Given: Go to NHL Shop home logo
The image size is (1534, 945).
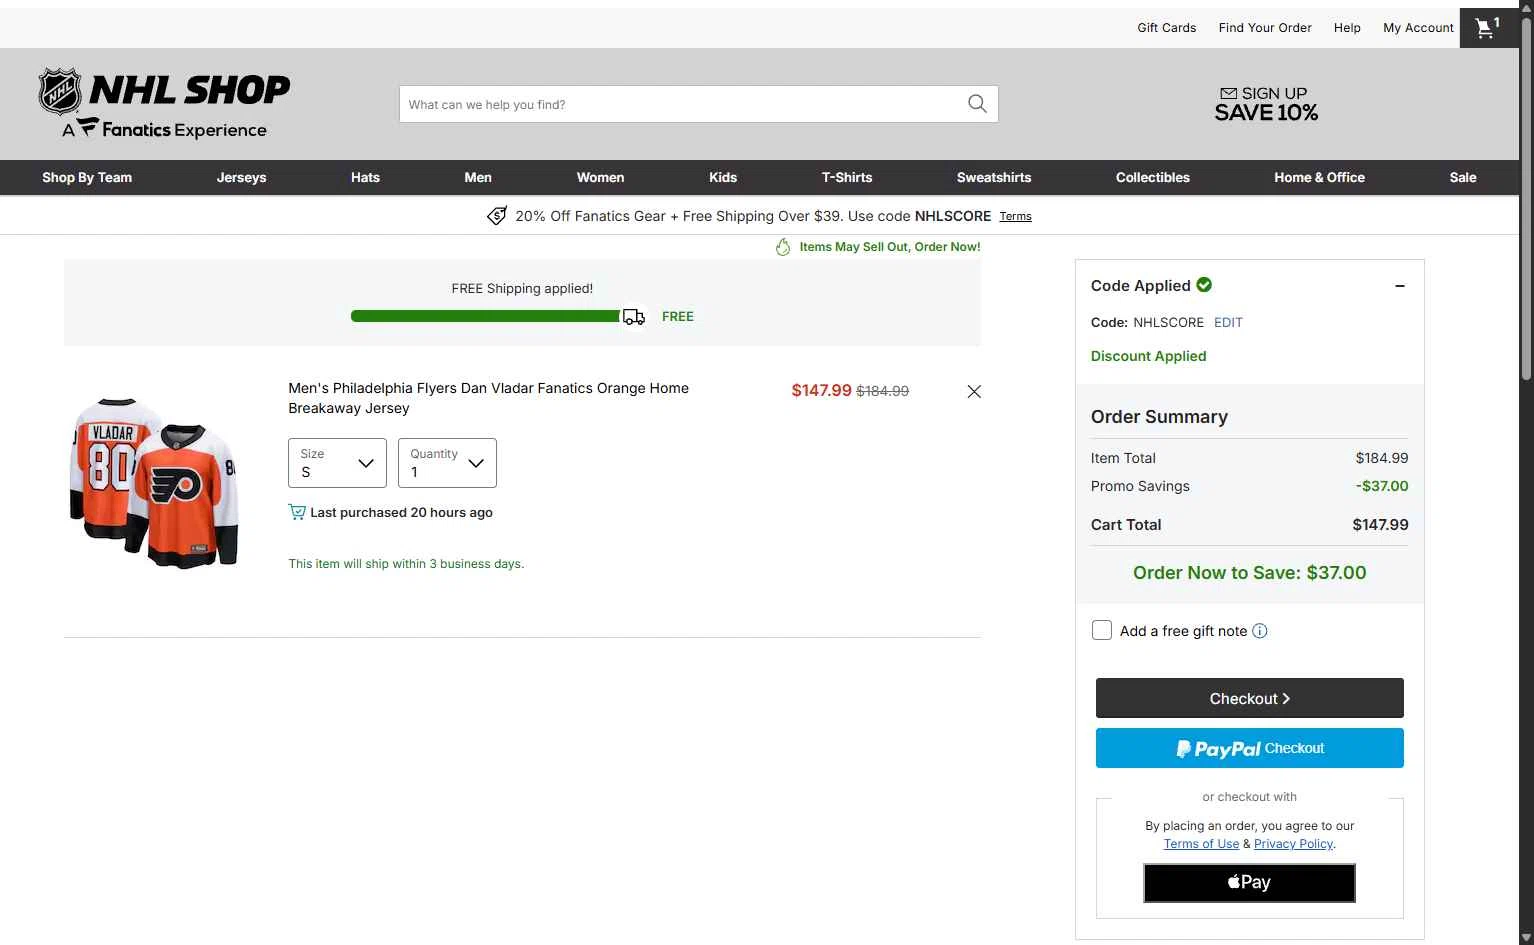Looking at the screenshot, I should click(164, 104).
